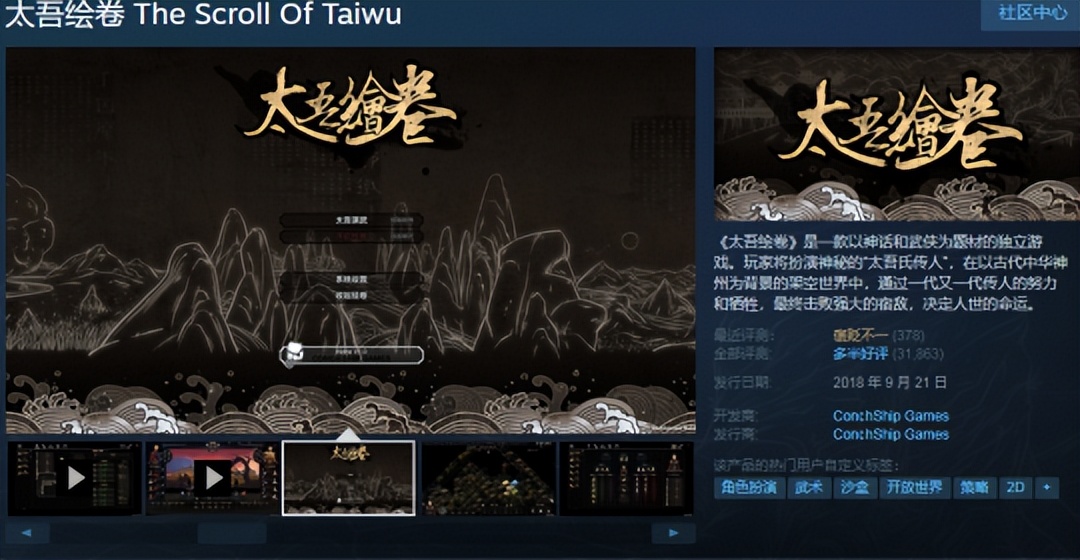Select the 开放世界 tag
This screenshot has height=560, width=1080.
point(914,488)
